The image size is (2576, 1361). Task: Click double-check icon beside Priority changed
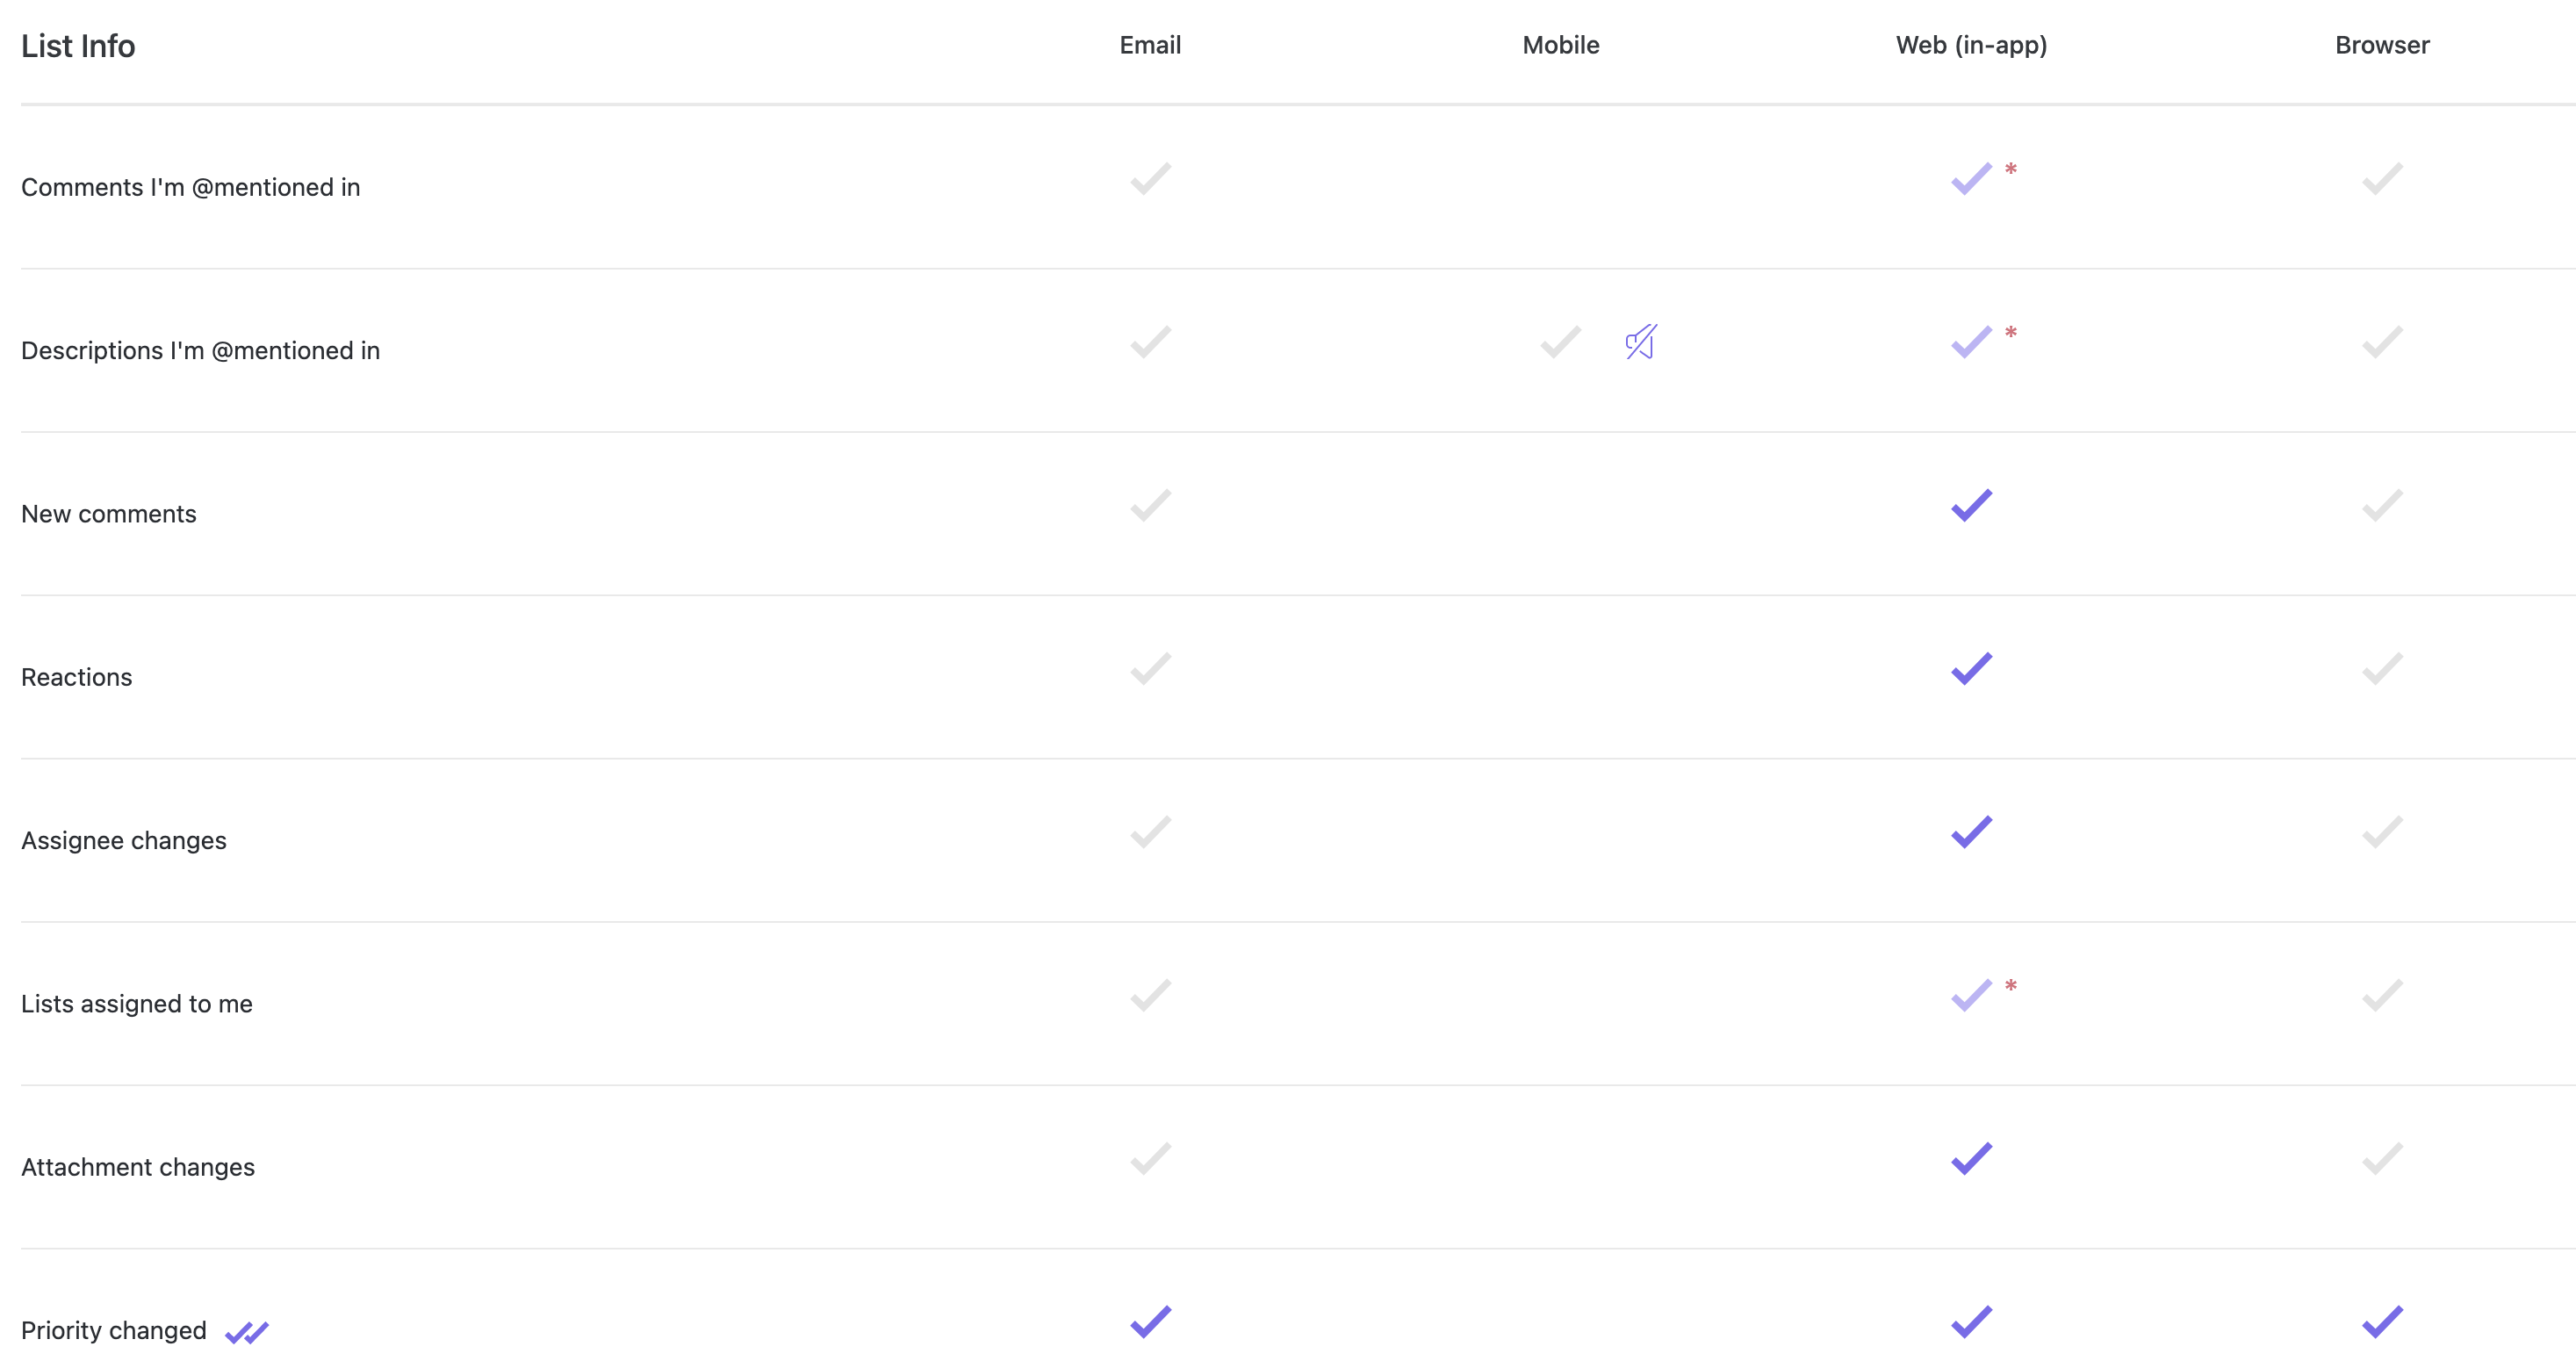247,1332
